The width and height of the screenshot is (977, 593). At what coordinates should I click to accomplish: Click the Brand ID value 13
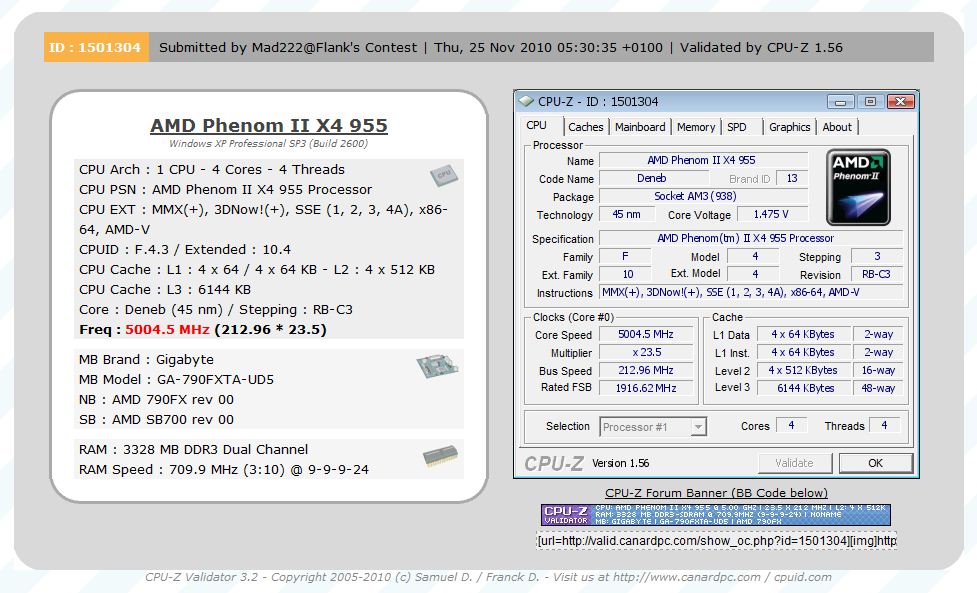tap(792, 179)
